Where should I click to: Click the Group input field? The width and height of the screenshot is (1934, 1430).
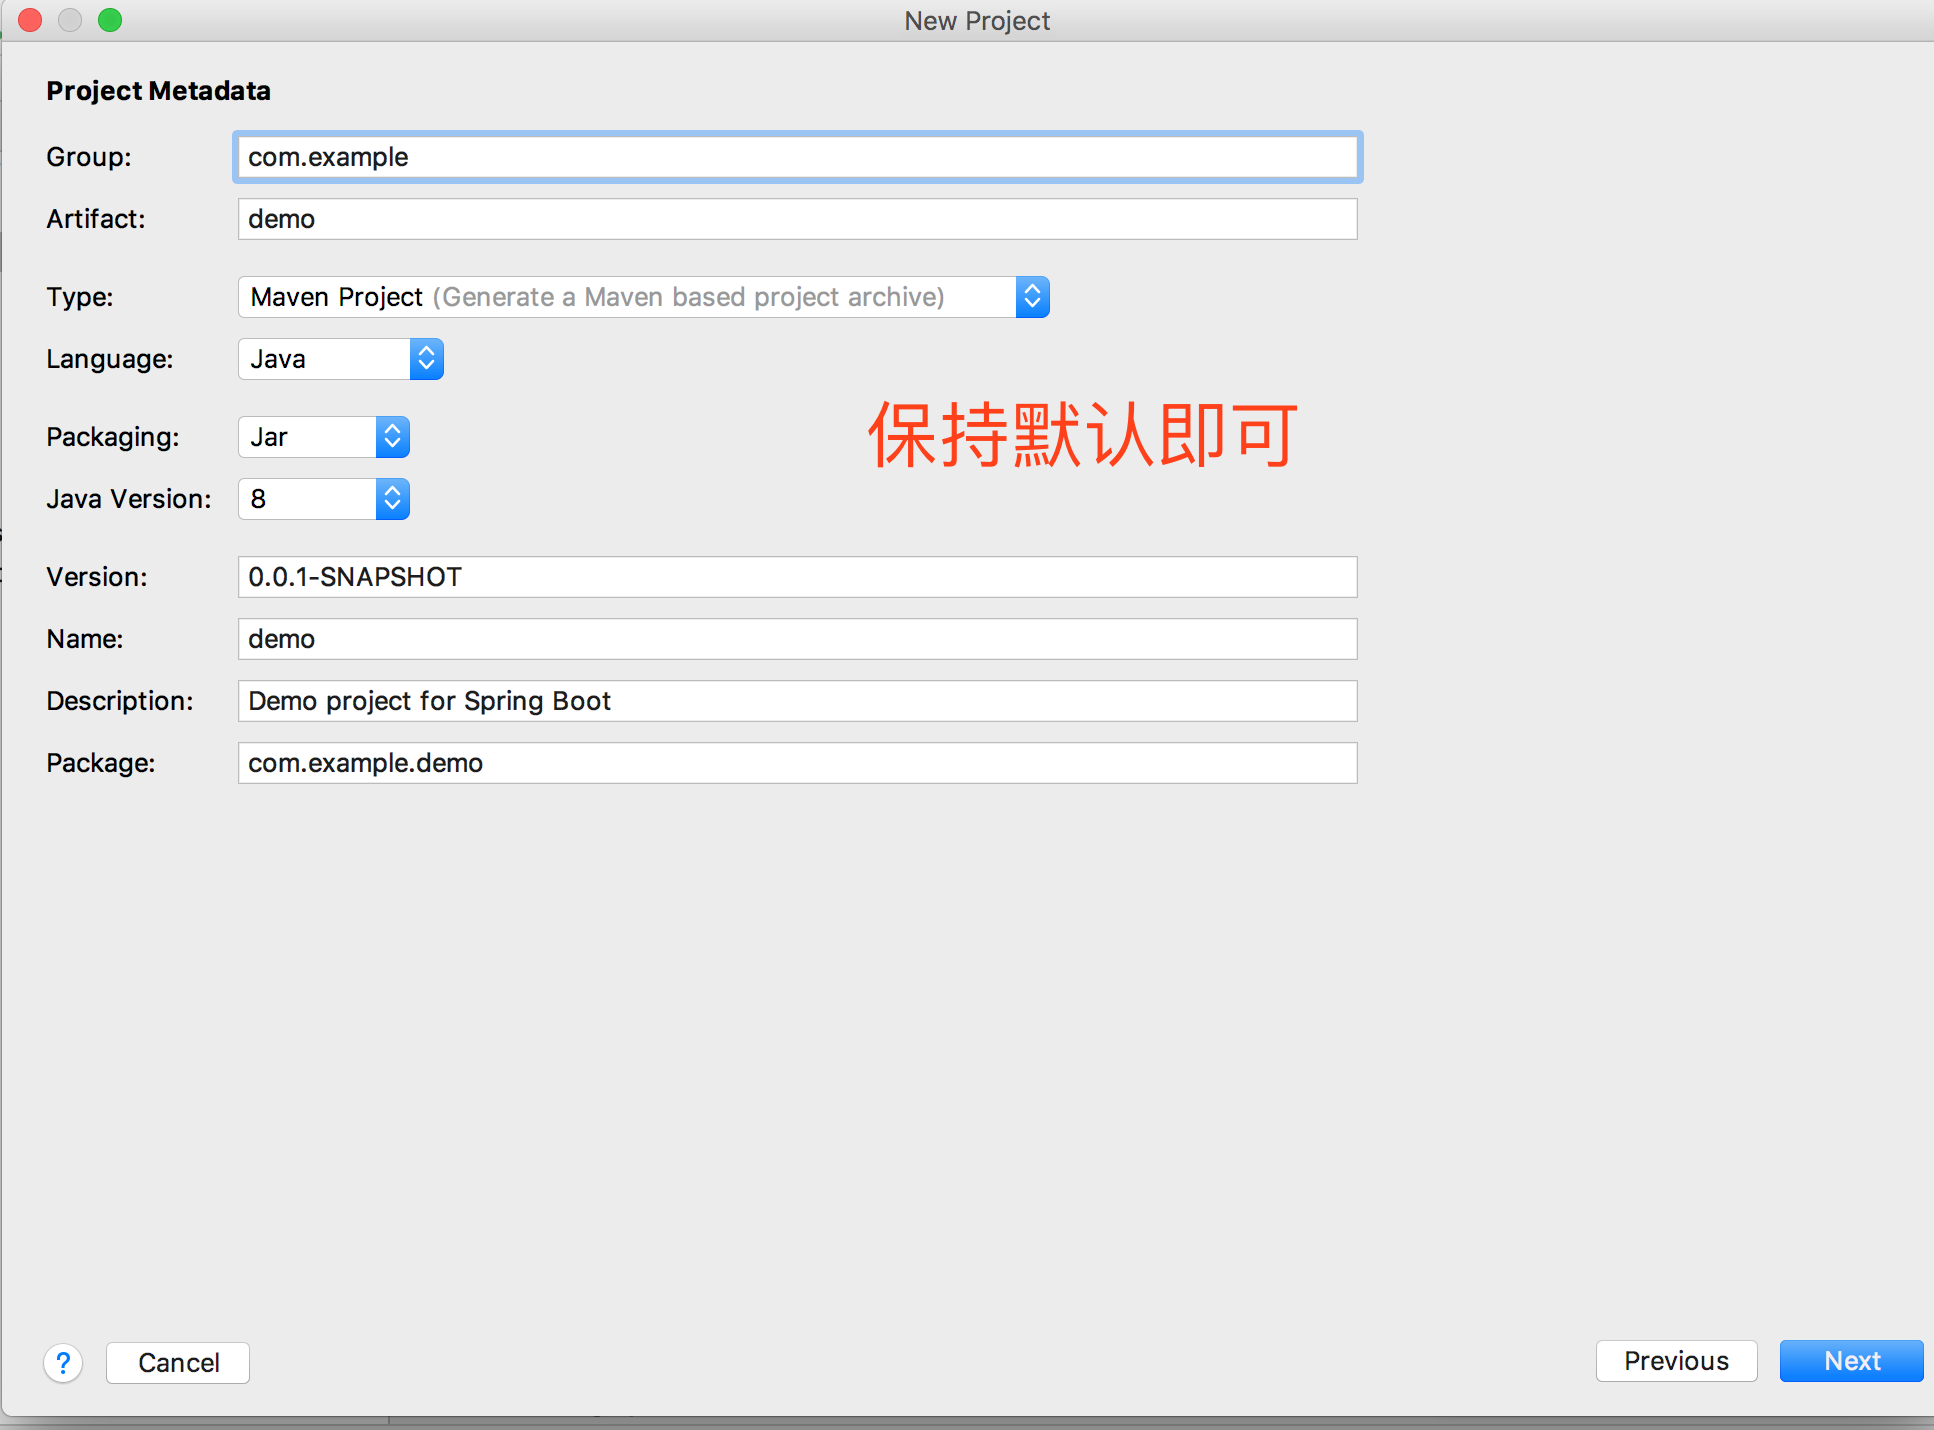pyautogui.click(x=796, y=157)
